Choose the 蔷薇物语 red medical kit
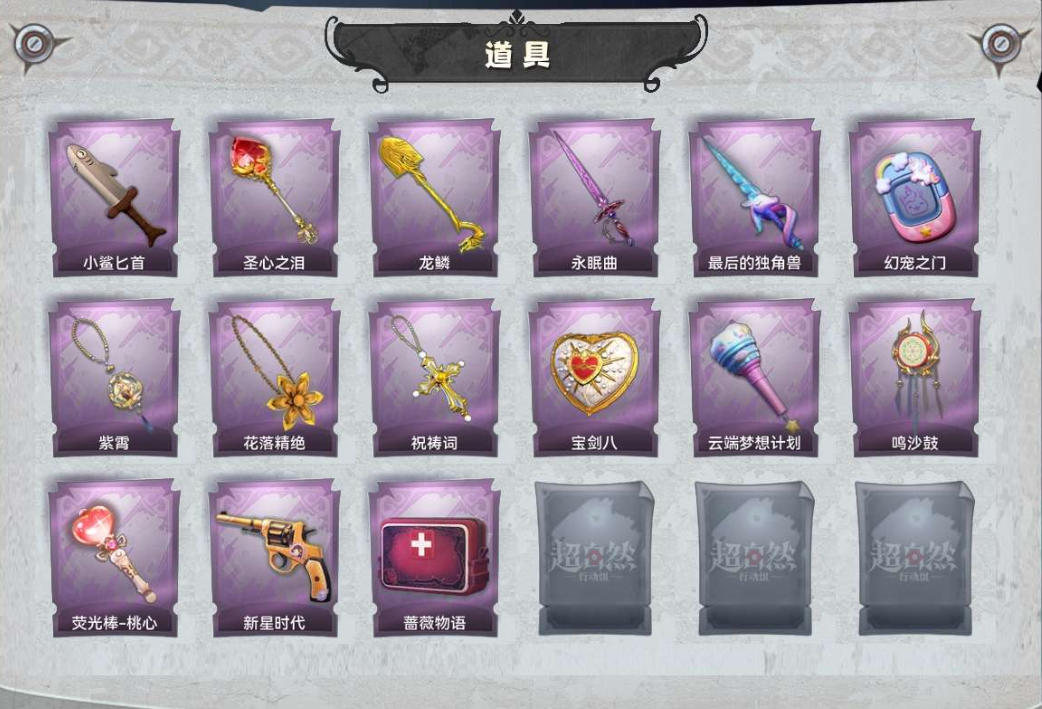This screenshot has width=1042, height=709. 434,557
